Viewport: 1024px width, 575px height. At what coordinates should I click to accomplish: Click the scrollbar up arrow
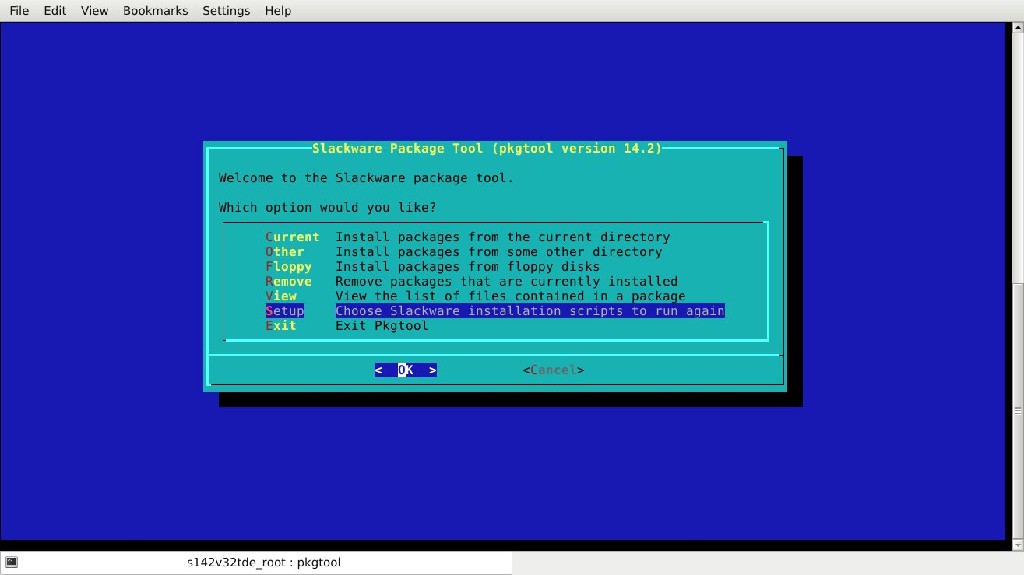click(1017, 27)
